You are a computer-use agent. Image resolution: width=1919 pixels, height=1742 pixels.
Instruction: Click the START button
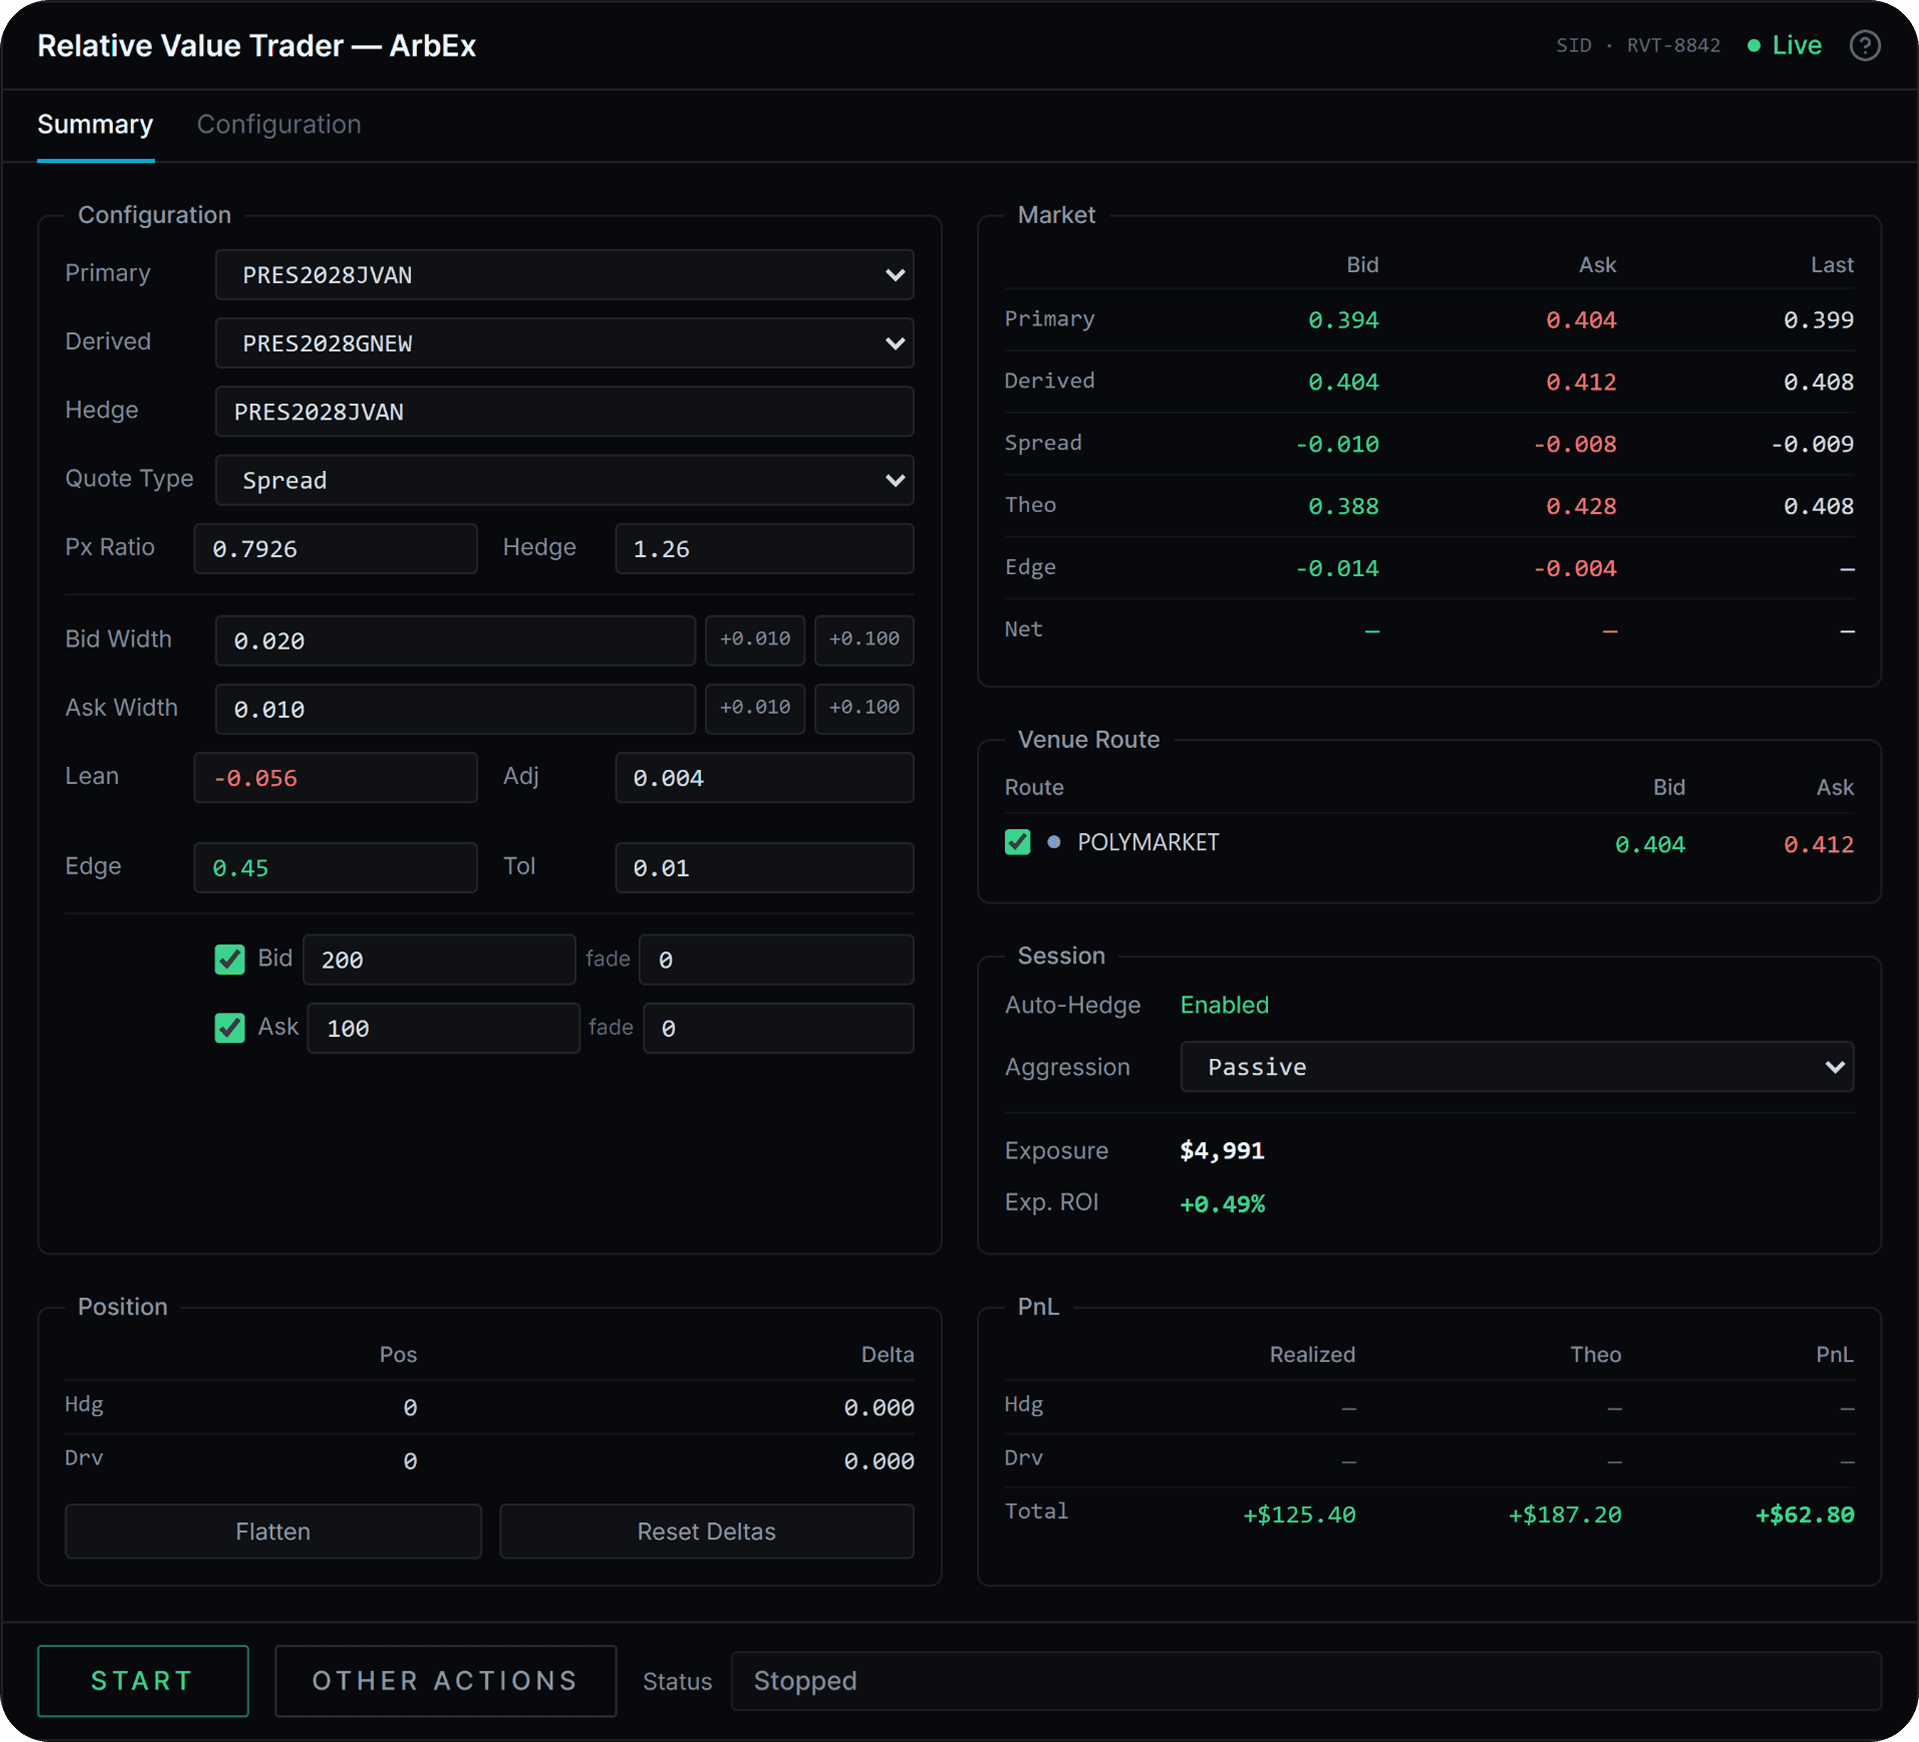[x=143, y=1681]
